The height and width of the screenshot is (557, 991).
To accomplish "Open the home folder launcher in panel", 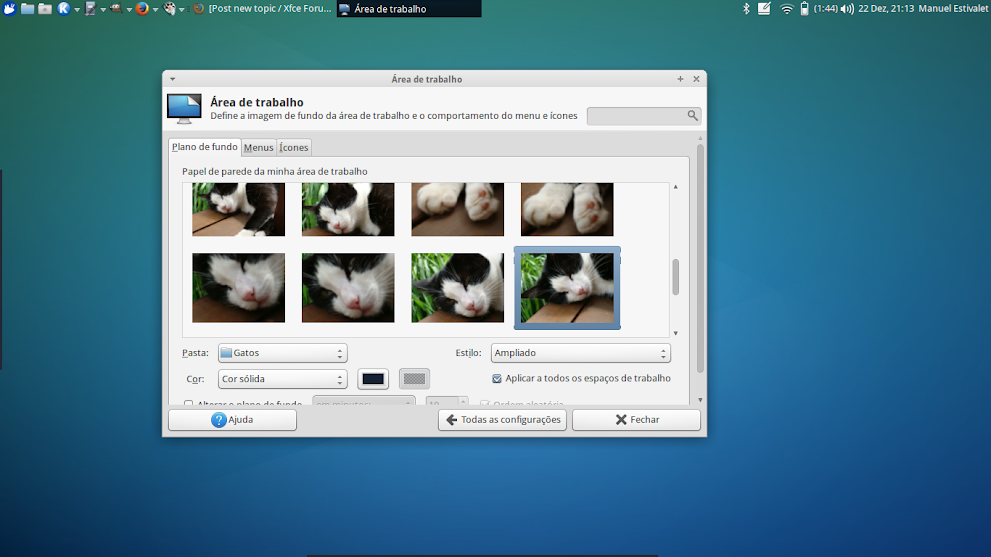I will click(x=45, y=8).
